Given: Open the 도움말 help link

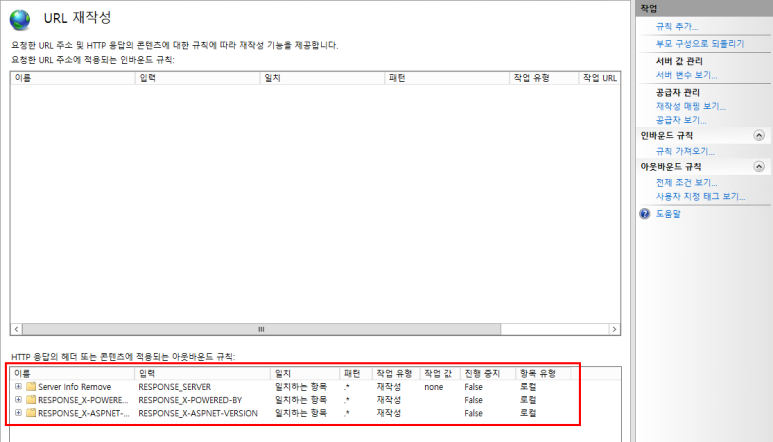Looking at the screenshot, I should click(x=668, y=214).
